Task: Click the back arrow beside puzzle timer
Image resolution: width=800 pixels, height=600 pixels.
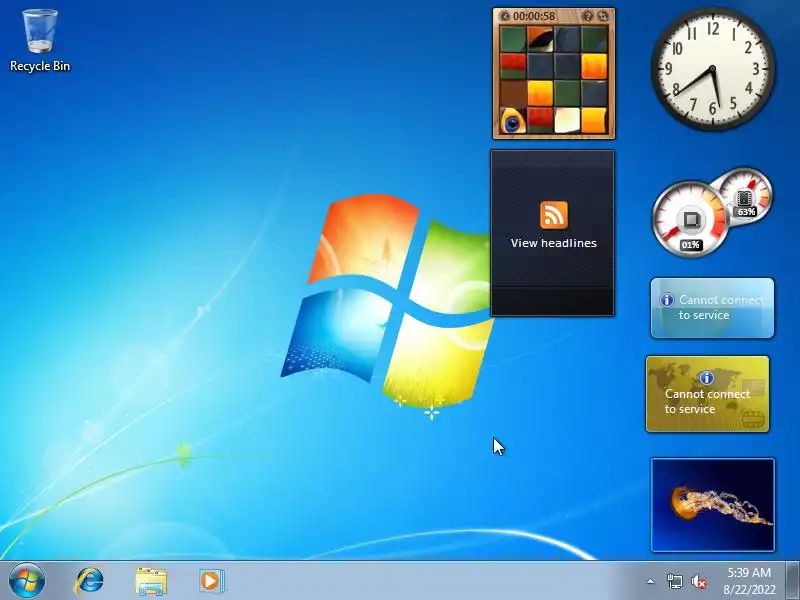Action: pyautogui.click(x=505, y=16)
